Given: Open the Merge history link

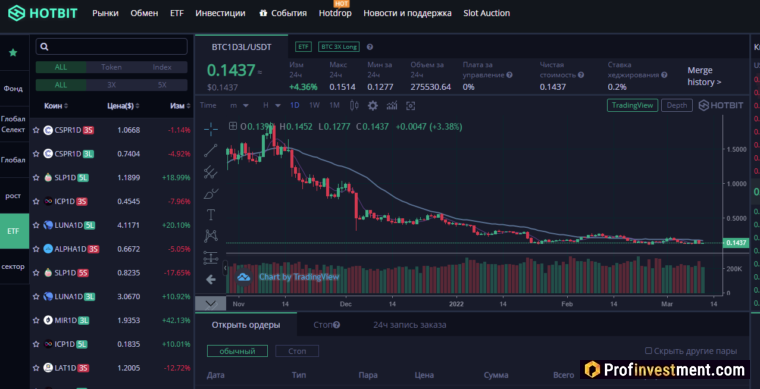Looking at the screenshot, I should coord(704,76).
